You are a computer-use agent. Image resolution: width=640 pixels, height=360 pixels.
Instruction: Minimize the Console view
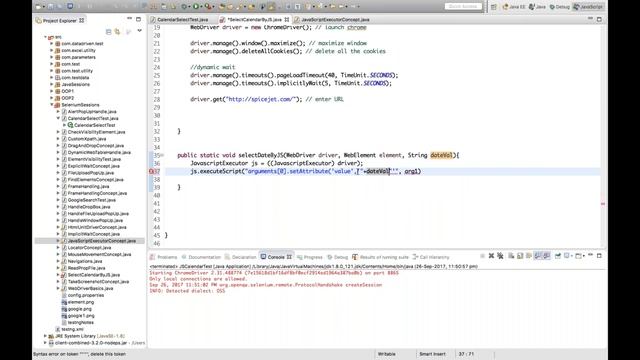(x=591, y=255)
